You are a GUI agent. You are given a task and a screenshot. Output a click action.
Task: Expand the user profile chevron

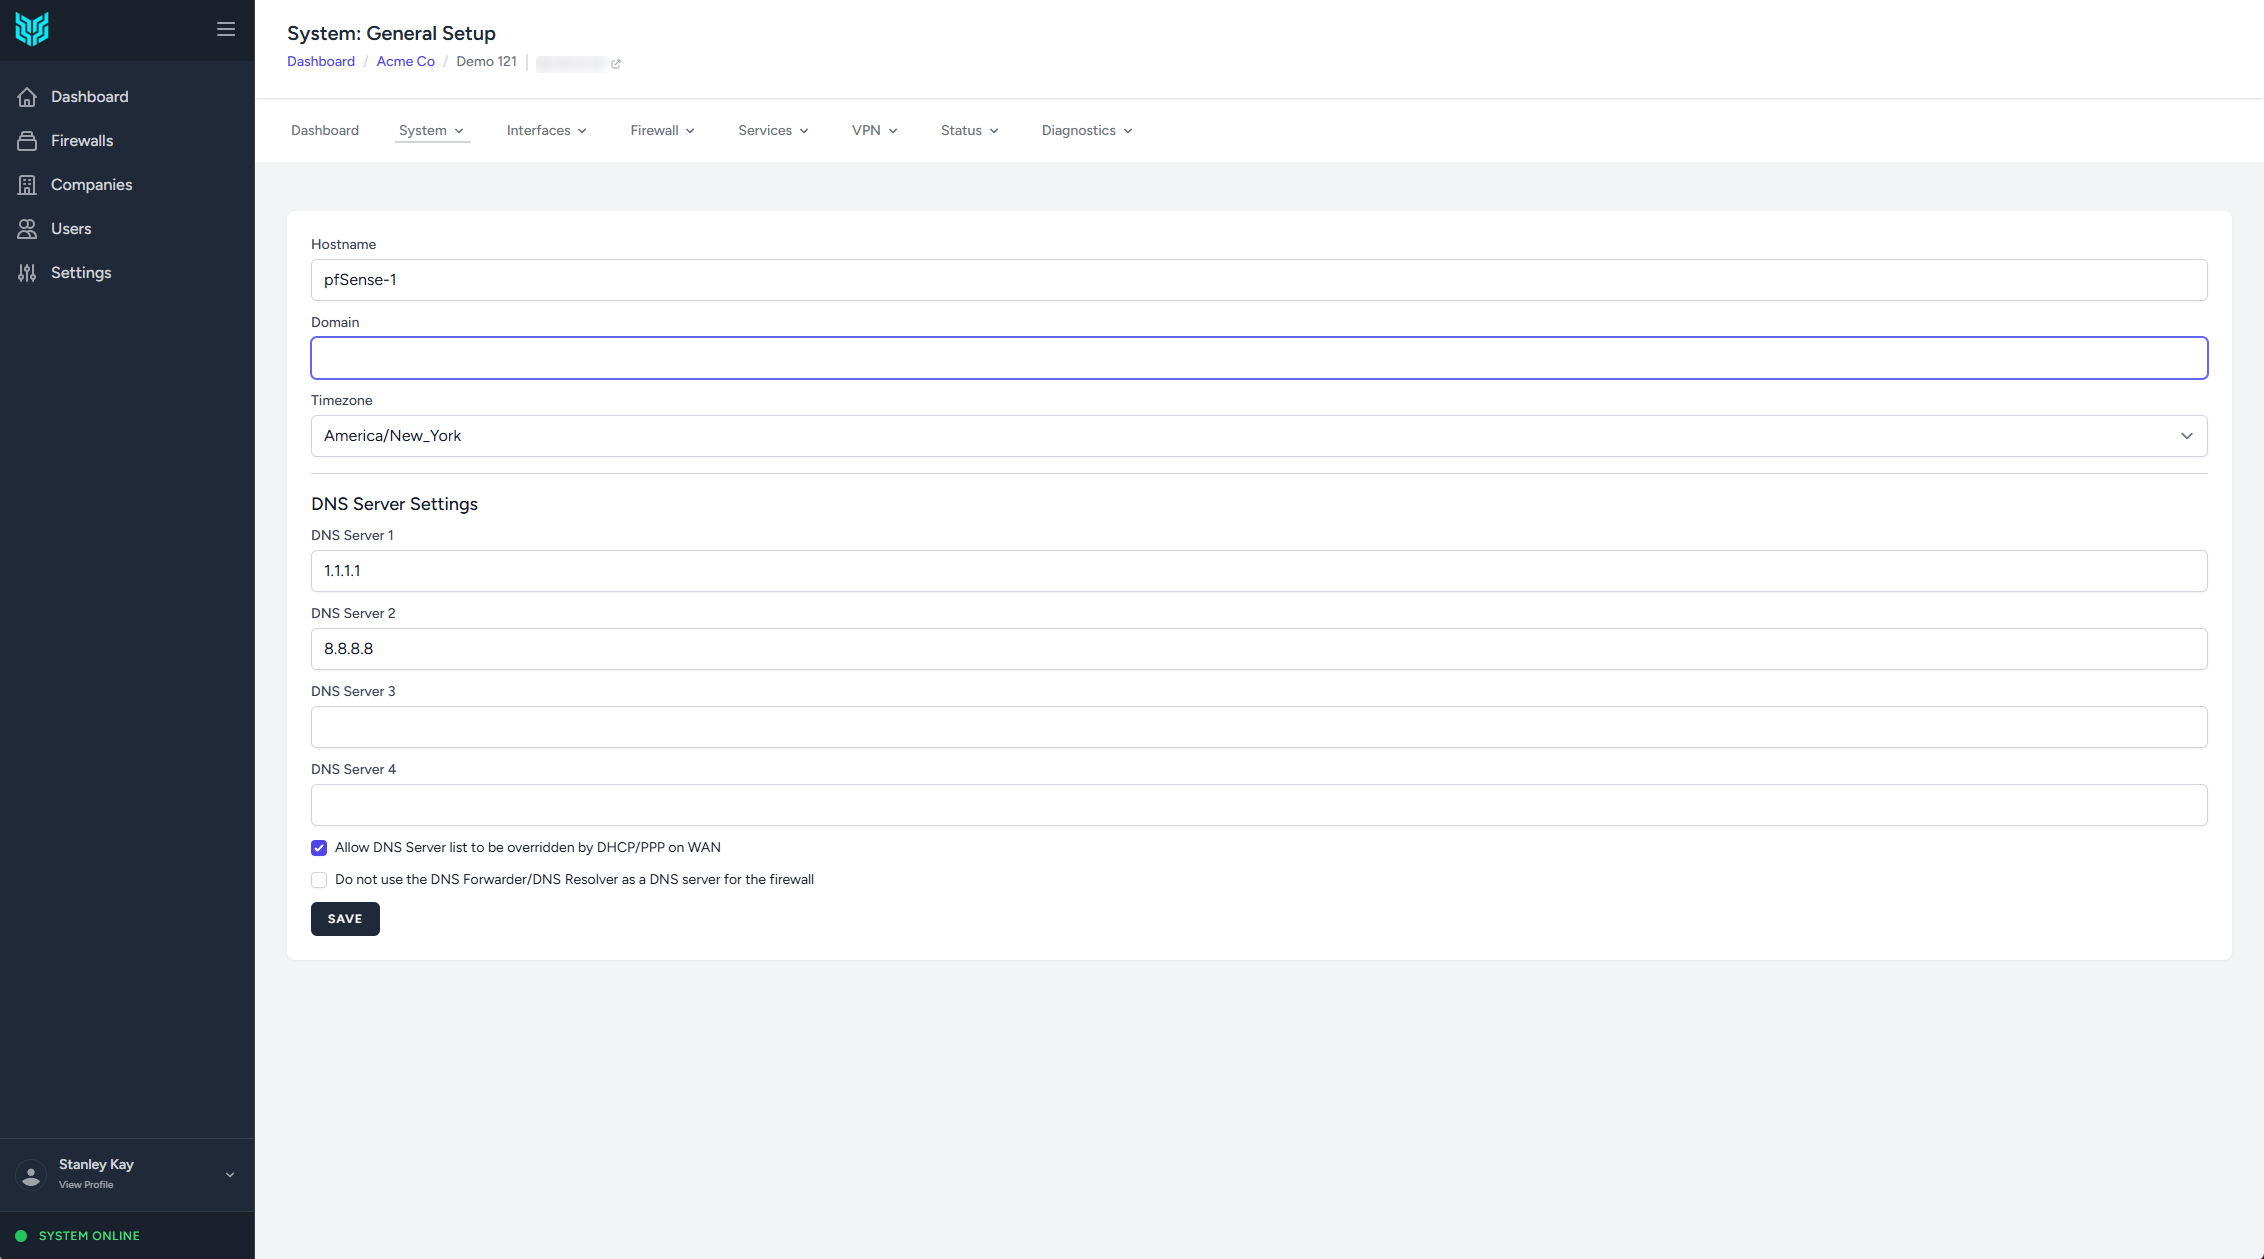click(x=230, y=1175)
